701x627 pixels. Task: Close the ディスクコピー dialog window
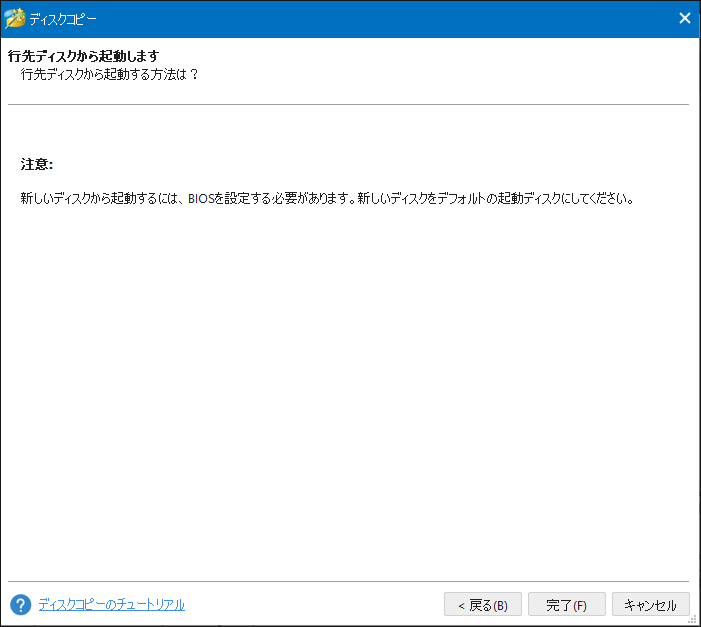685,18
